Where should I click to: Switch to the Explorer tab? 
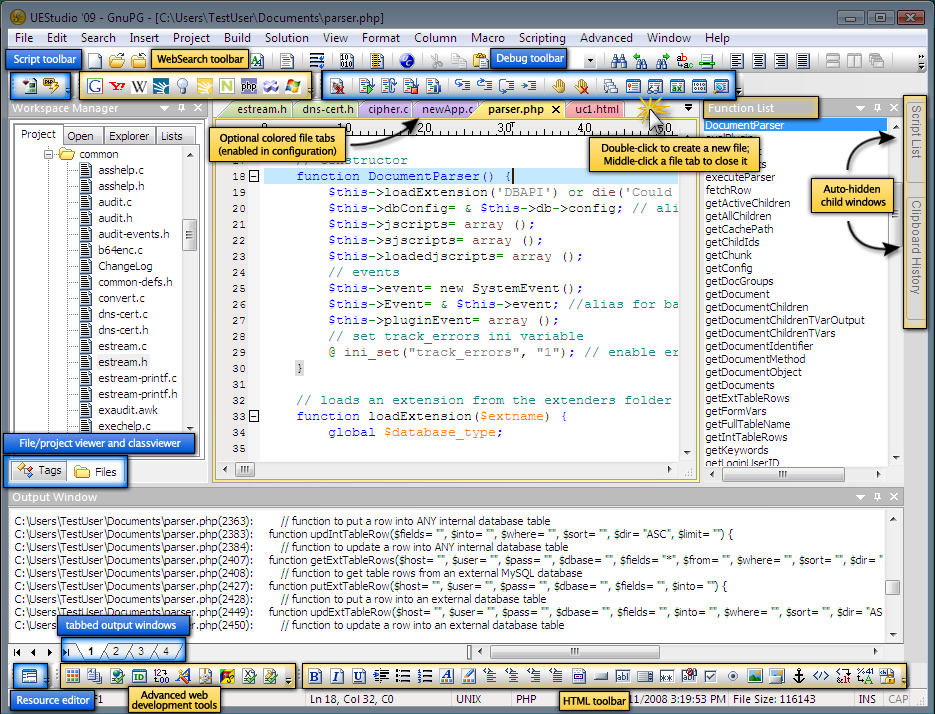[x=129, y=136]
